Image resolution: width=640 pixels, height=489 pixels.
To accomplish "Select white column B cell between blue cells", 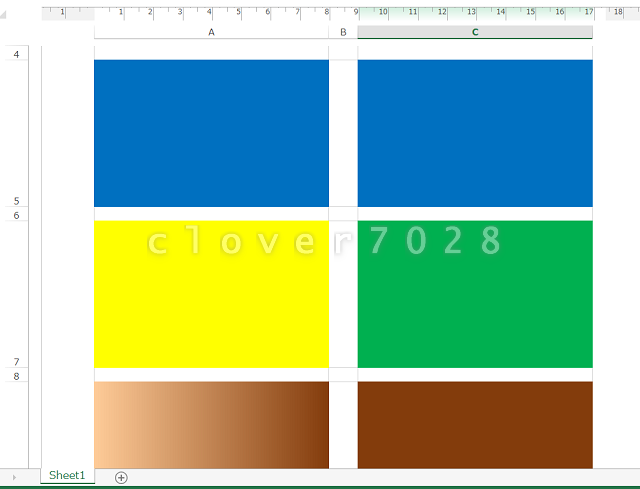I will [x=343, y=133].
